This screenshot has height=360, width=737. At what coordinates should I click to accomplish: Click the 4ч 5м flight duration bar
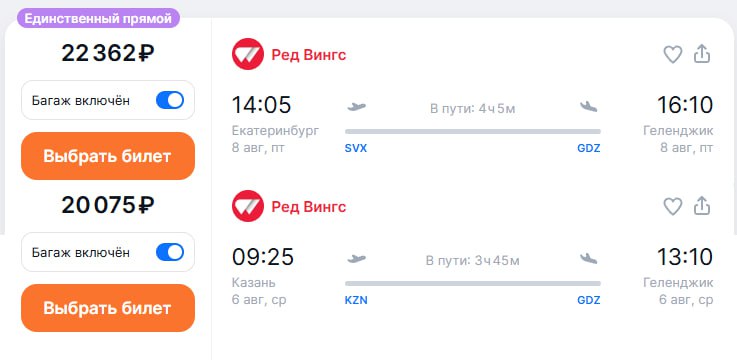pyautogui.click(x=473, y=132)
